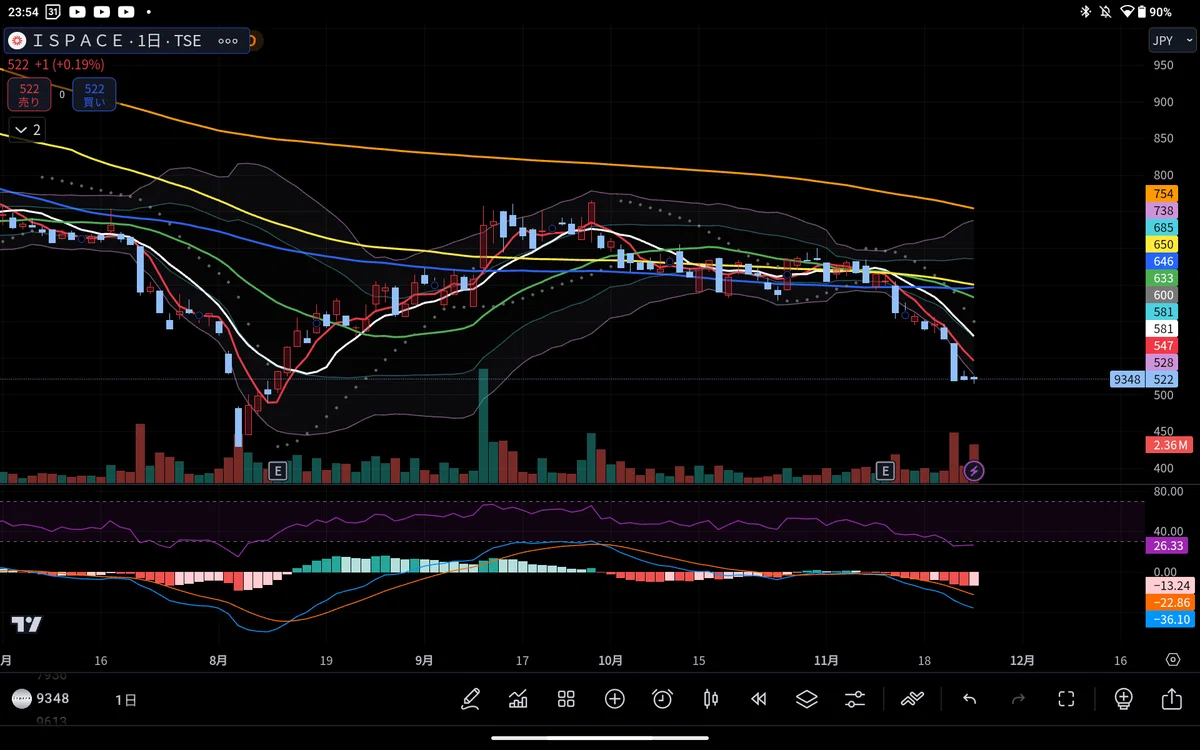
Task: Tap the muted notifications bell icon
Action: coord(1107,12)
